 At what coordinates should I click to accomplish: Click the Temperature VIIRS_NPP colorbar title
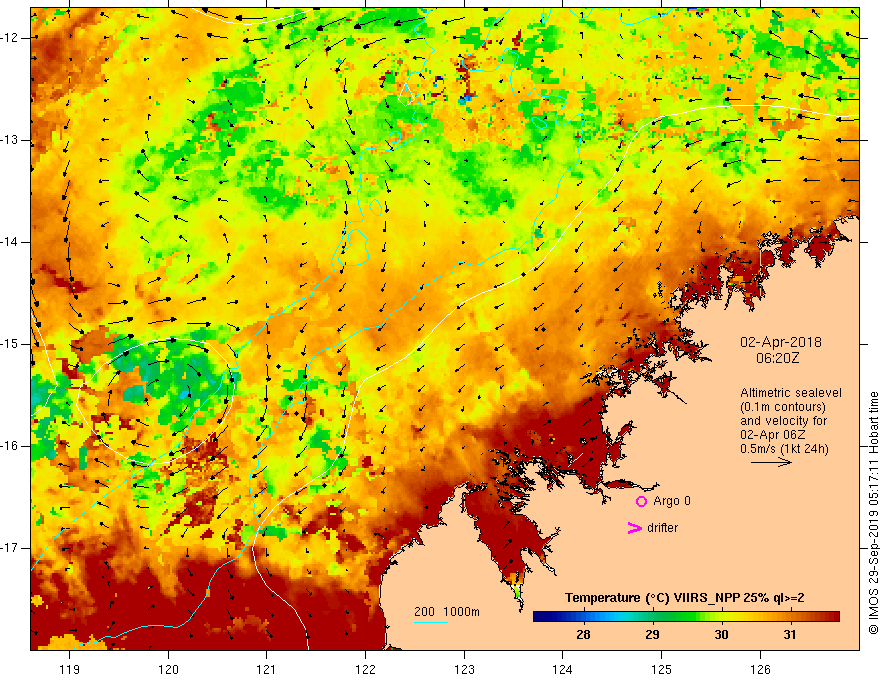(685, 598)
